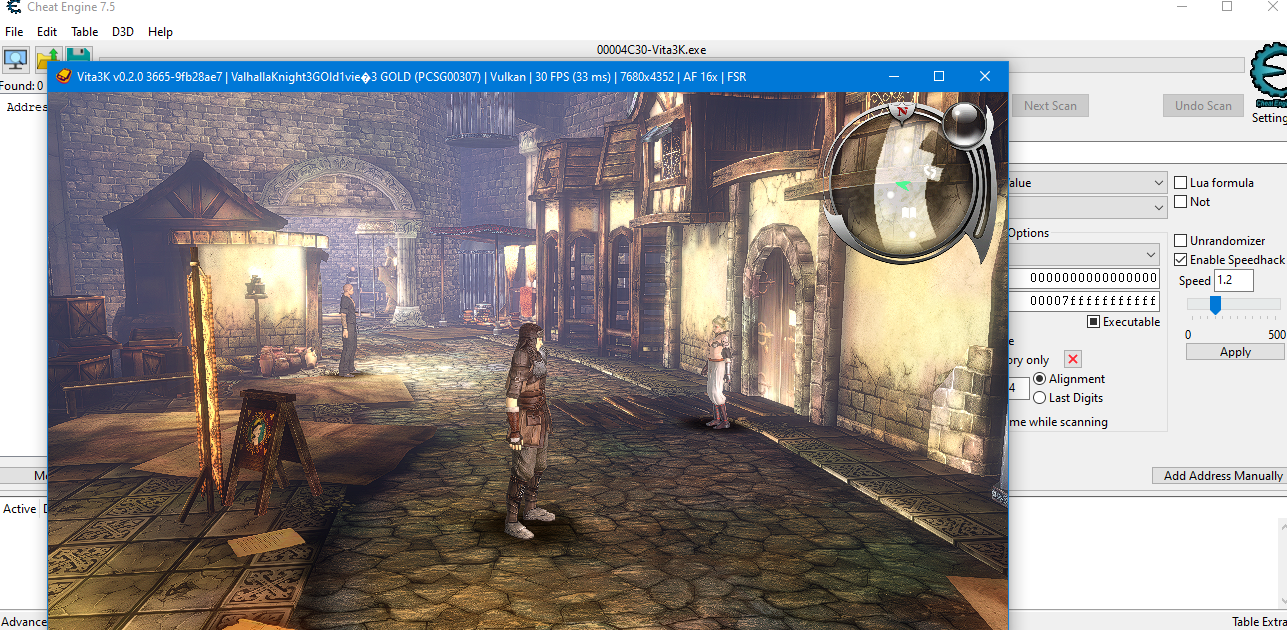Click the Active column header
Screen dimensions: 1287x630
pyautogui.click(x=19, y=509)
